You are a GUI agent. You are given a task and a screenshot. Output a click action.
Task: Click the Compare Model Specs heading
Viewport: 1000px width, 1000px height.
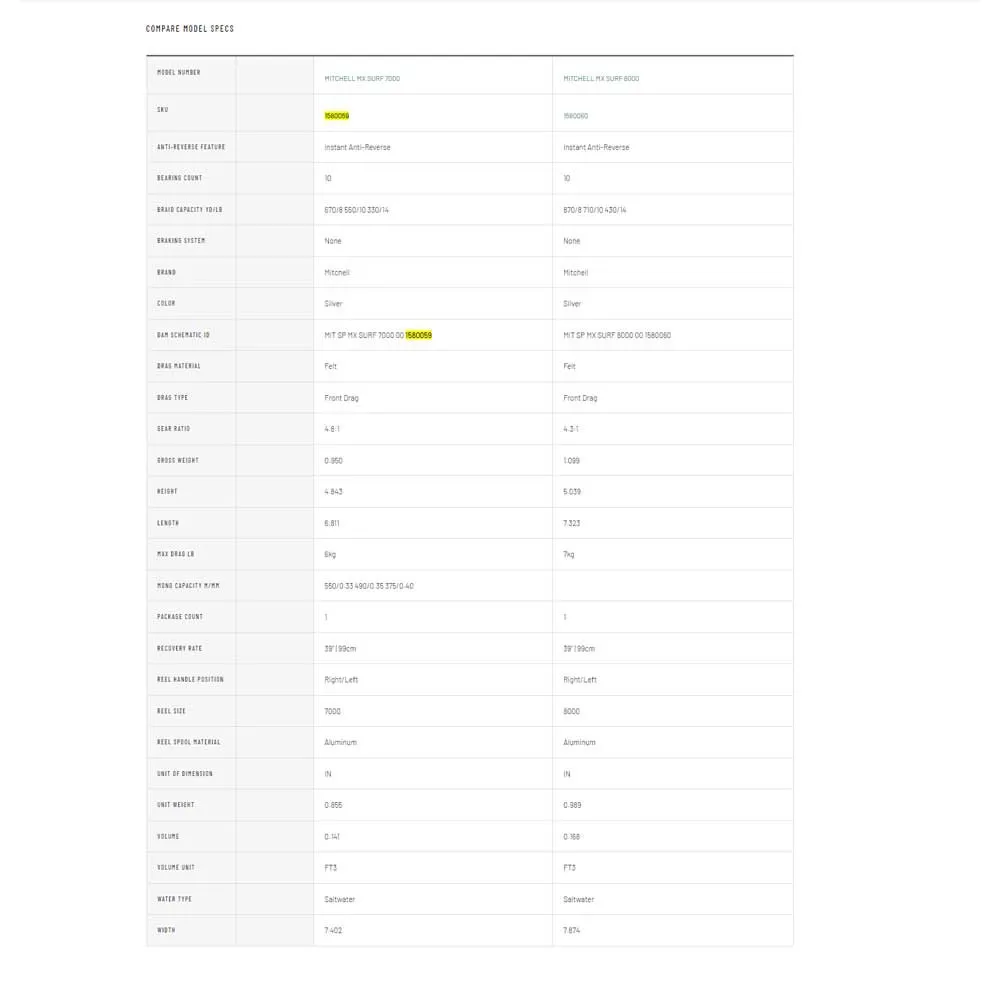pyautogui.click(x=190, y=29)
